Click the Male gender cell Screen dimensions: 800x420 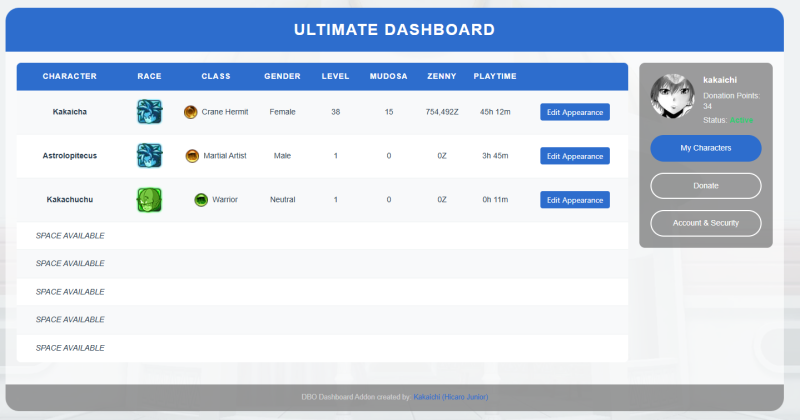(x=282, y=156)
